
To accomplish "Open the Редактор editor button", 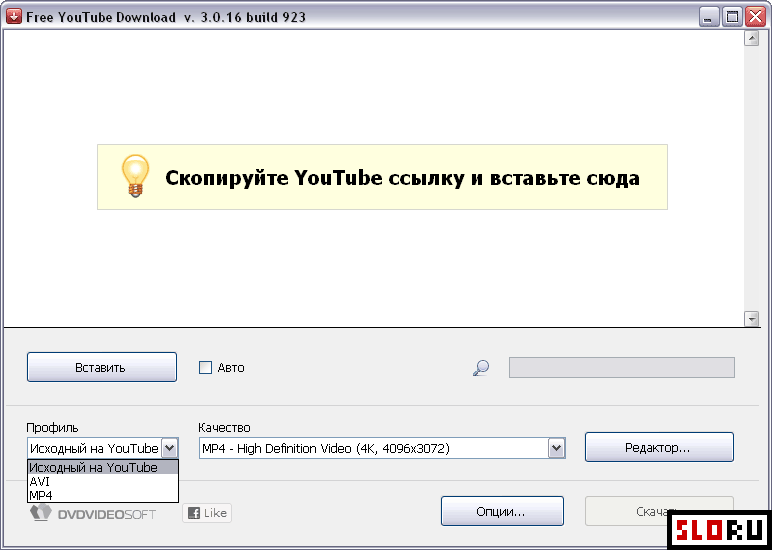I will 659,447.
